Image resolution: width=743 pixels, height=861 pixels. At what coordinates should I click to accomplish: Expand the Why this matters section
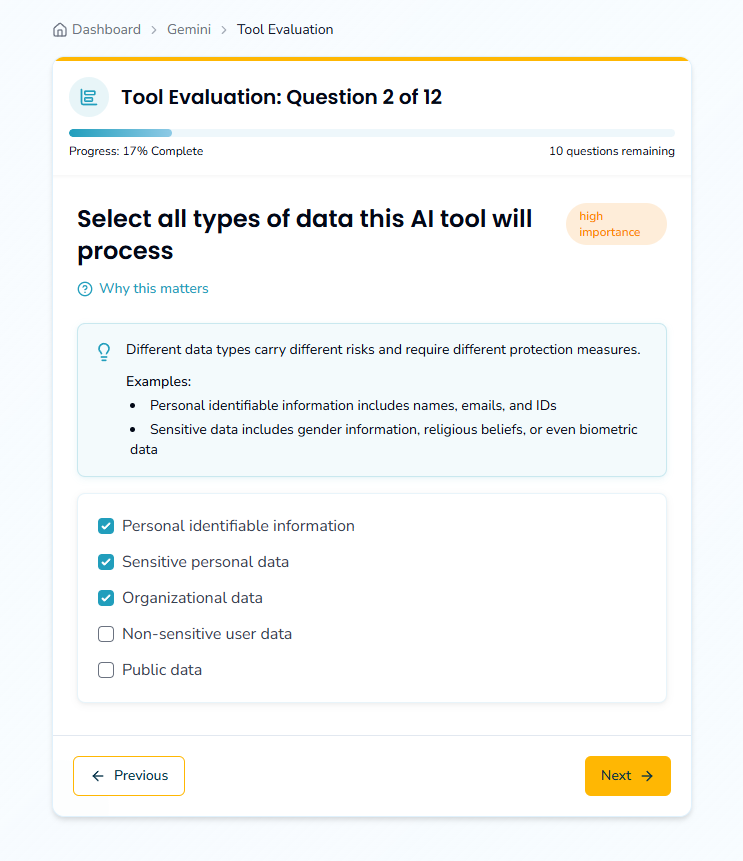[154, 289]
